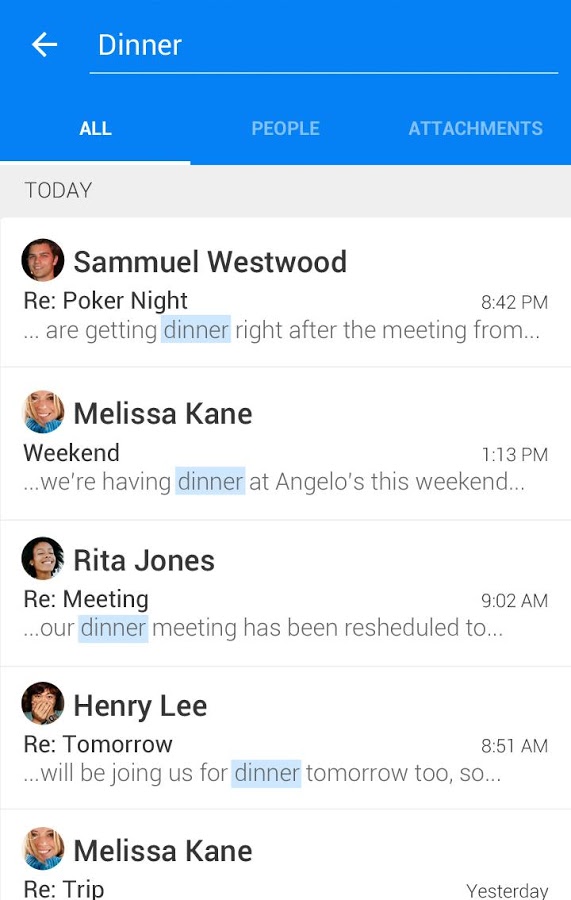Tap Melissa Kane's avatar in Weekend email

[x=43, y=412]
